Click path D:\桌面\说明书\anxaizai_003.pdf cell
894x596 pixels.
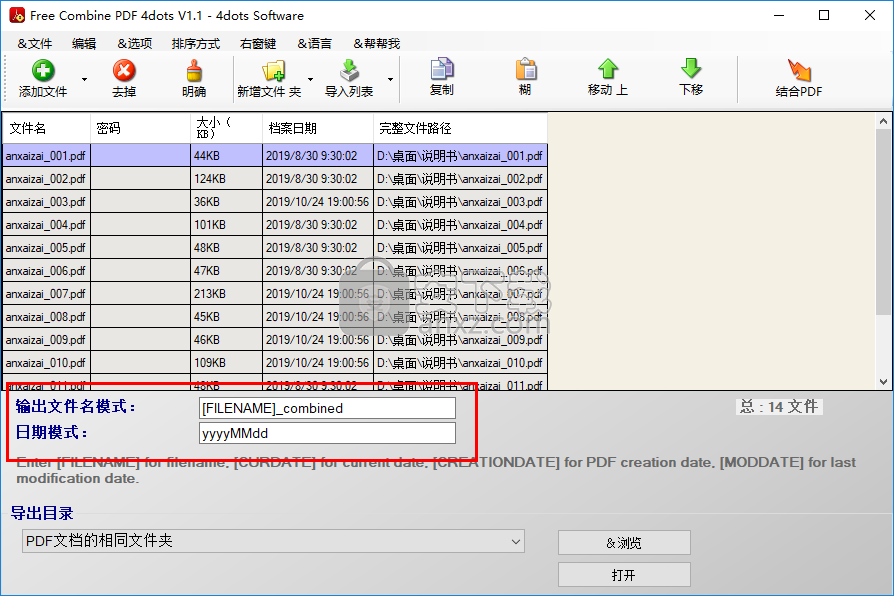[460, 202]
